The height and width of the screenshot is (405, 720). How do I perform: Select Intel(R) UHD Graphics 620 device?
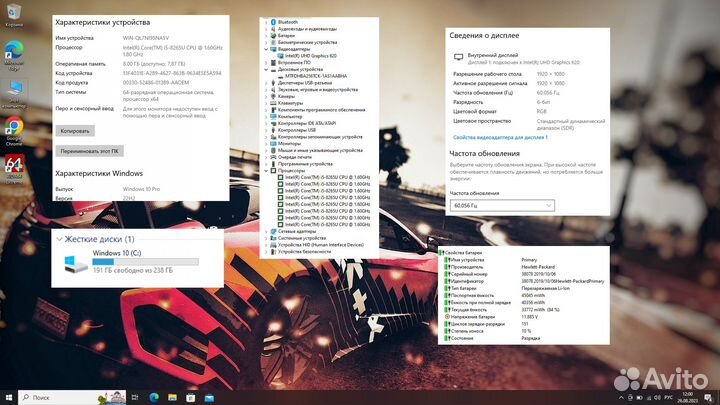[x=310, y=56]
